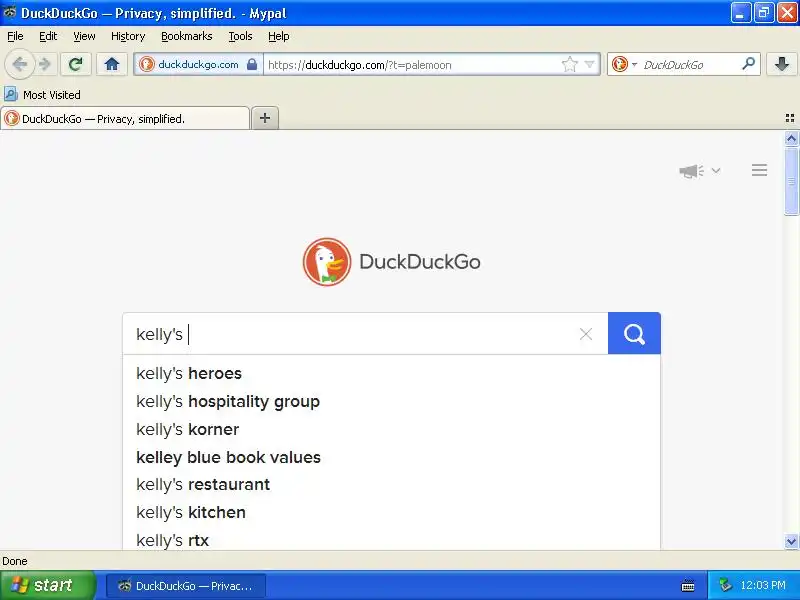Submit search with the blue magnifier button
Viewport: 800px width, 600px height.
[634, 333]
